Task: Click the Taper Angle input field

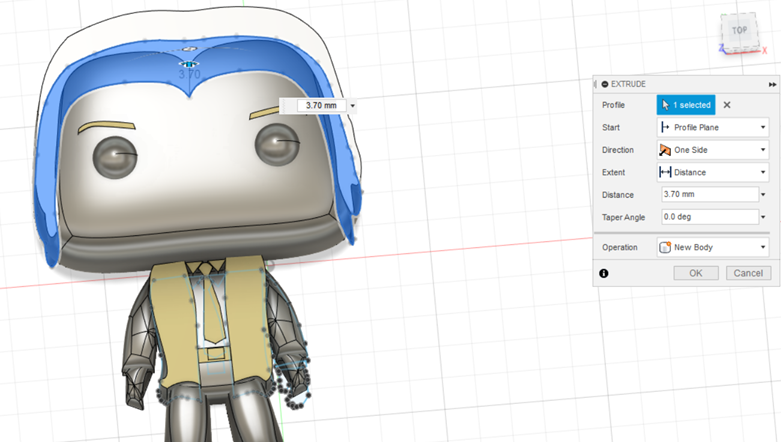Action: [710, 217]
